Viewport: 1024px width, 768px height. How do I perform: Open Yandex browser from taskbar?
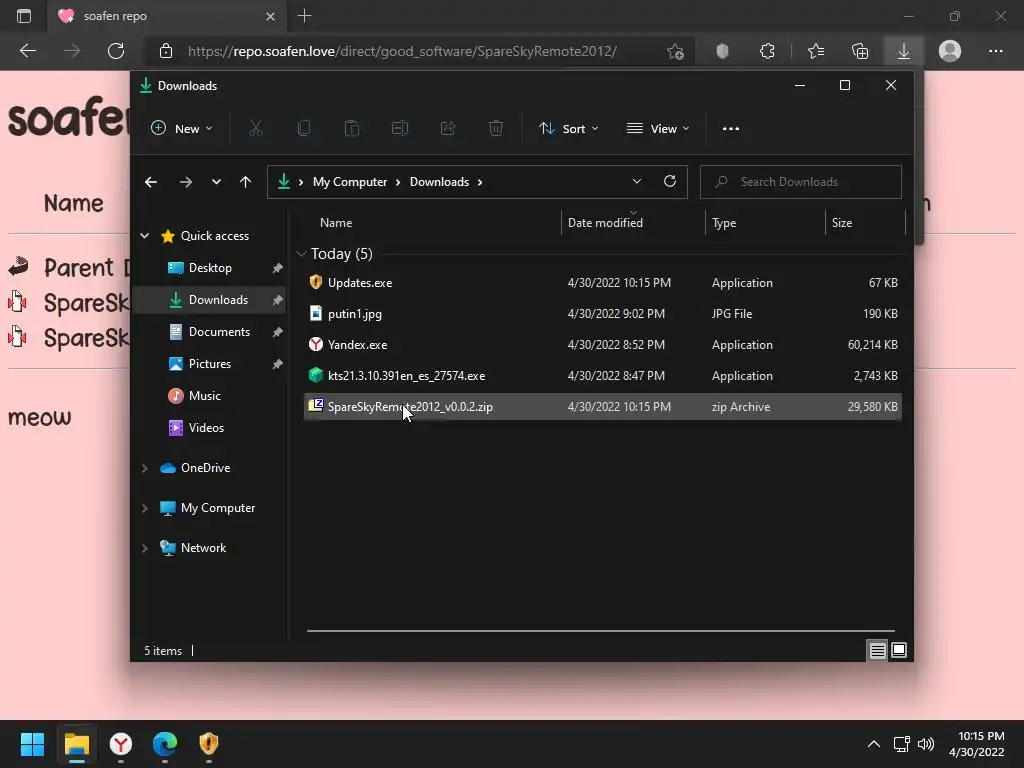click(121, 744)
